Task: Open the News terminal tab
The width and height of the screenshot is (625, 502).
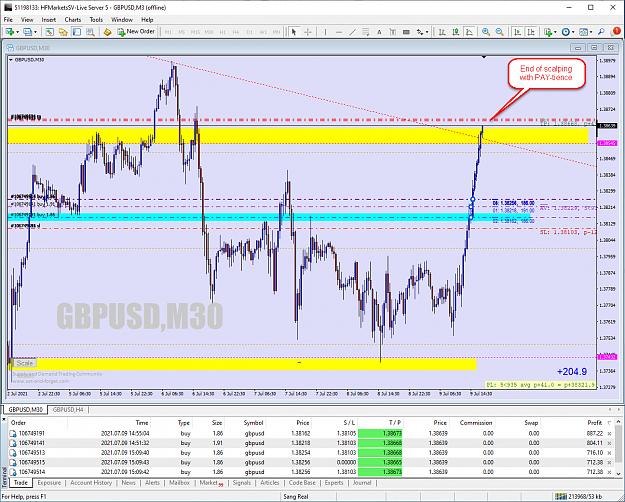Action: 128,483
